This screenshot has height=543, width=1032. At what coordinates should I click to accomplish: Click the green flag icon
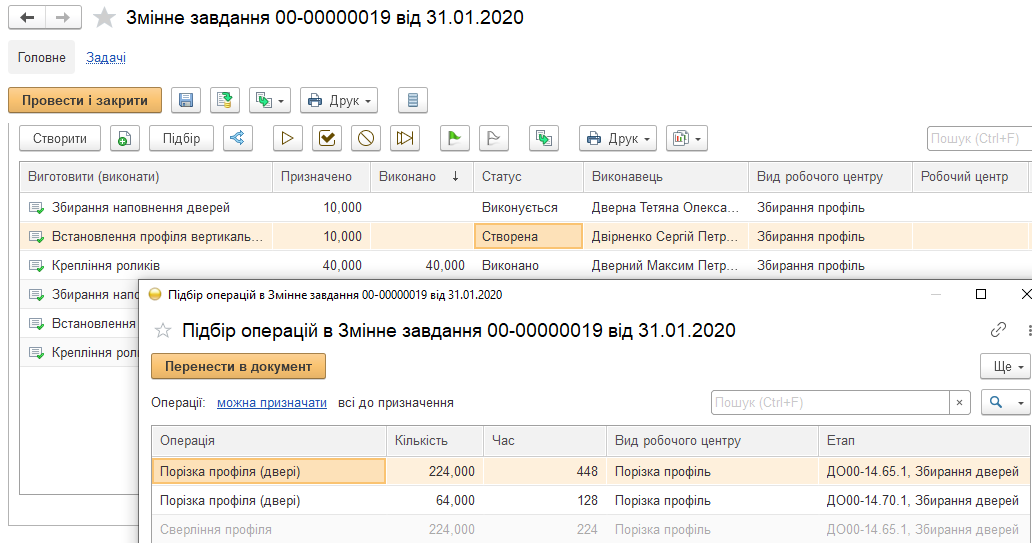click(453, 138)
